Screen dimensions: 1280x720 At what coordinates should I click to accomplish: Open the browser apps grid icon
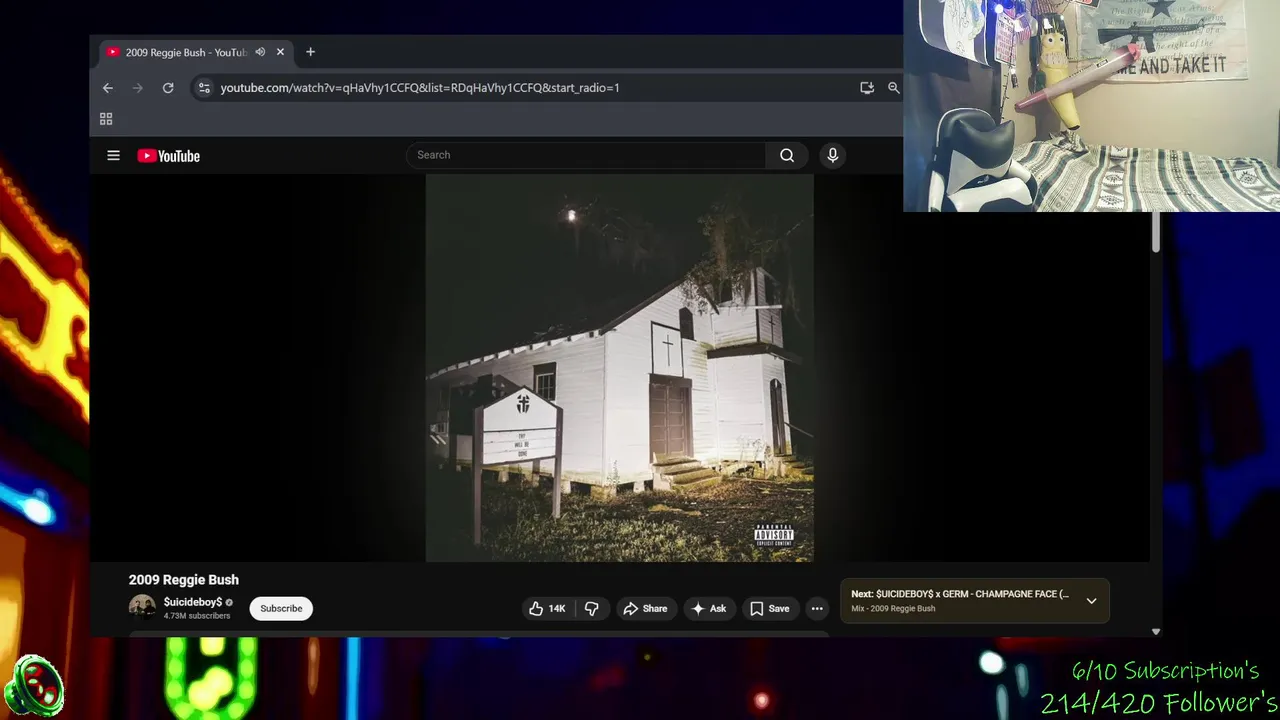(x=106, y=119)
